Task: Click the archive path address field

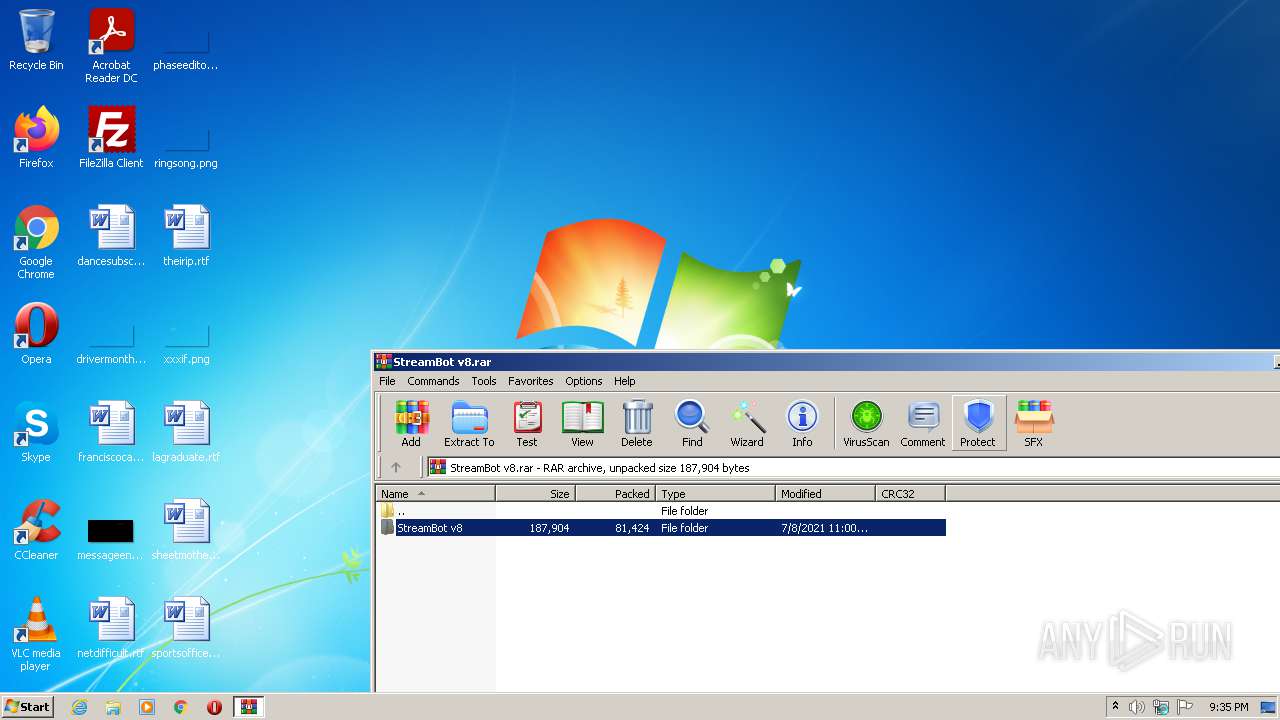Action: (852, 467)
